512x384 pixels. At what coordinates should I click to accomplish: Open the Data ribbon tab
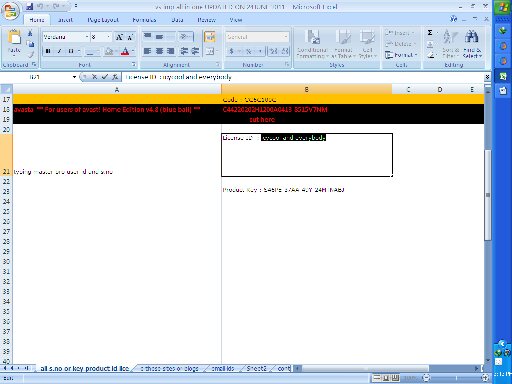(x=177, y=20)
